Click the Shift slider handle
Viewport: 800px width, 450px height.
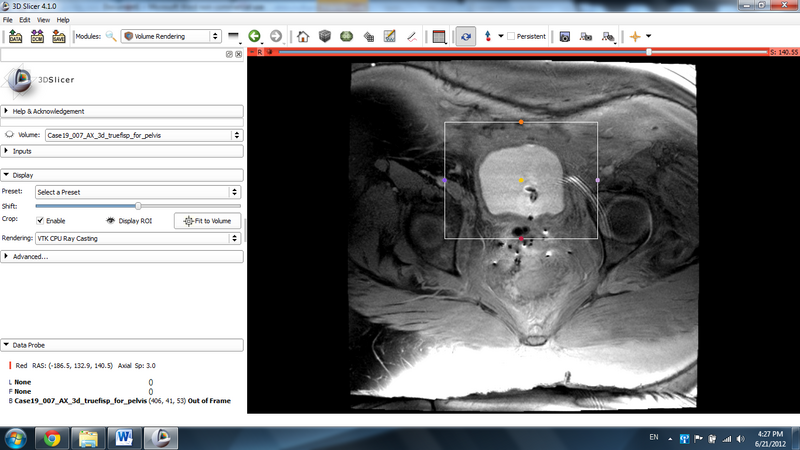click(138, 206)
